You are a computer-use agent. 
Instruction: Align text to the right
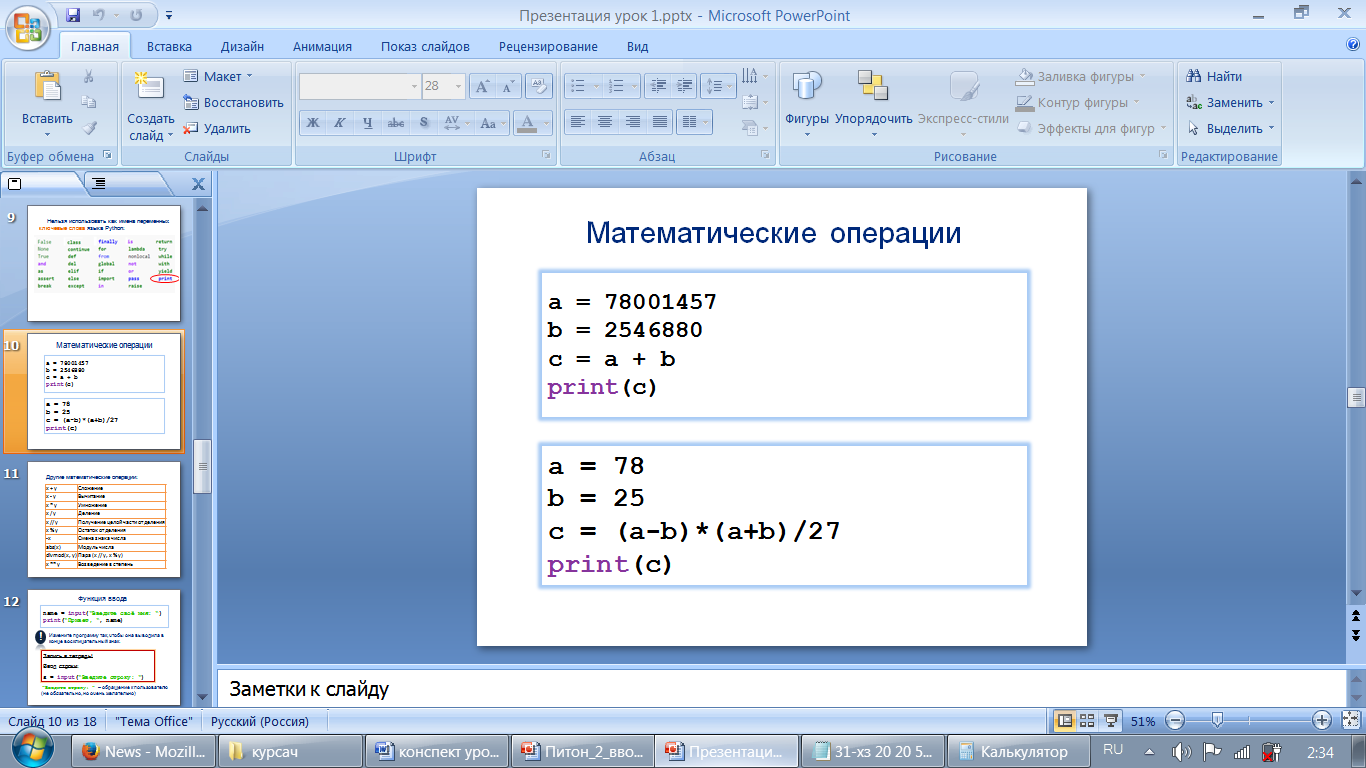(632, 122)
